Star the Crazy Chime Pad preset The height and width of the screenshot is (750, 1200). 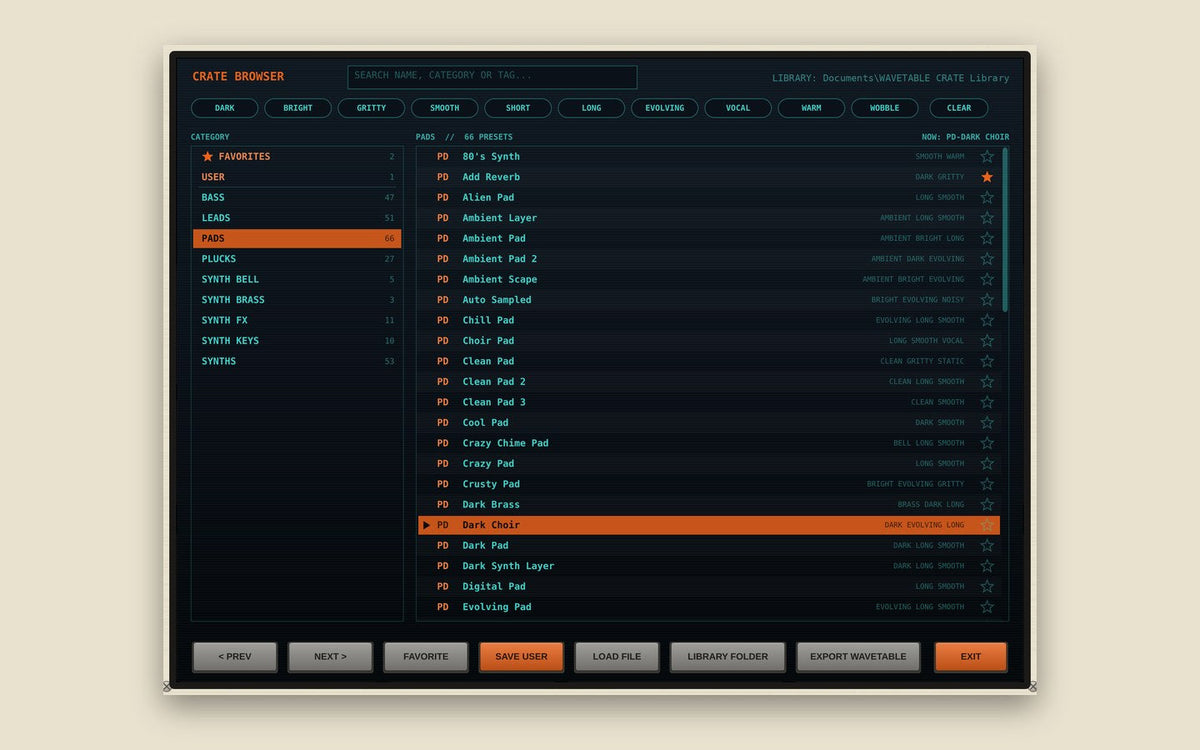click(987, 444)
